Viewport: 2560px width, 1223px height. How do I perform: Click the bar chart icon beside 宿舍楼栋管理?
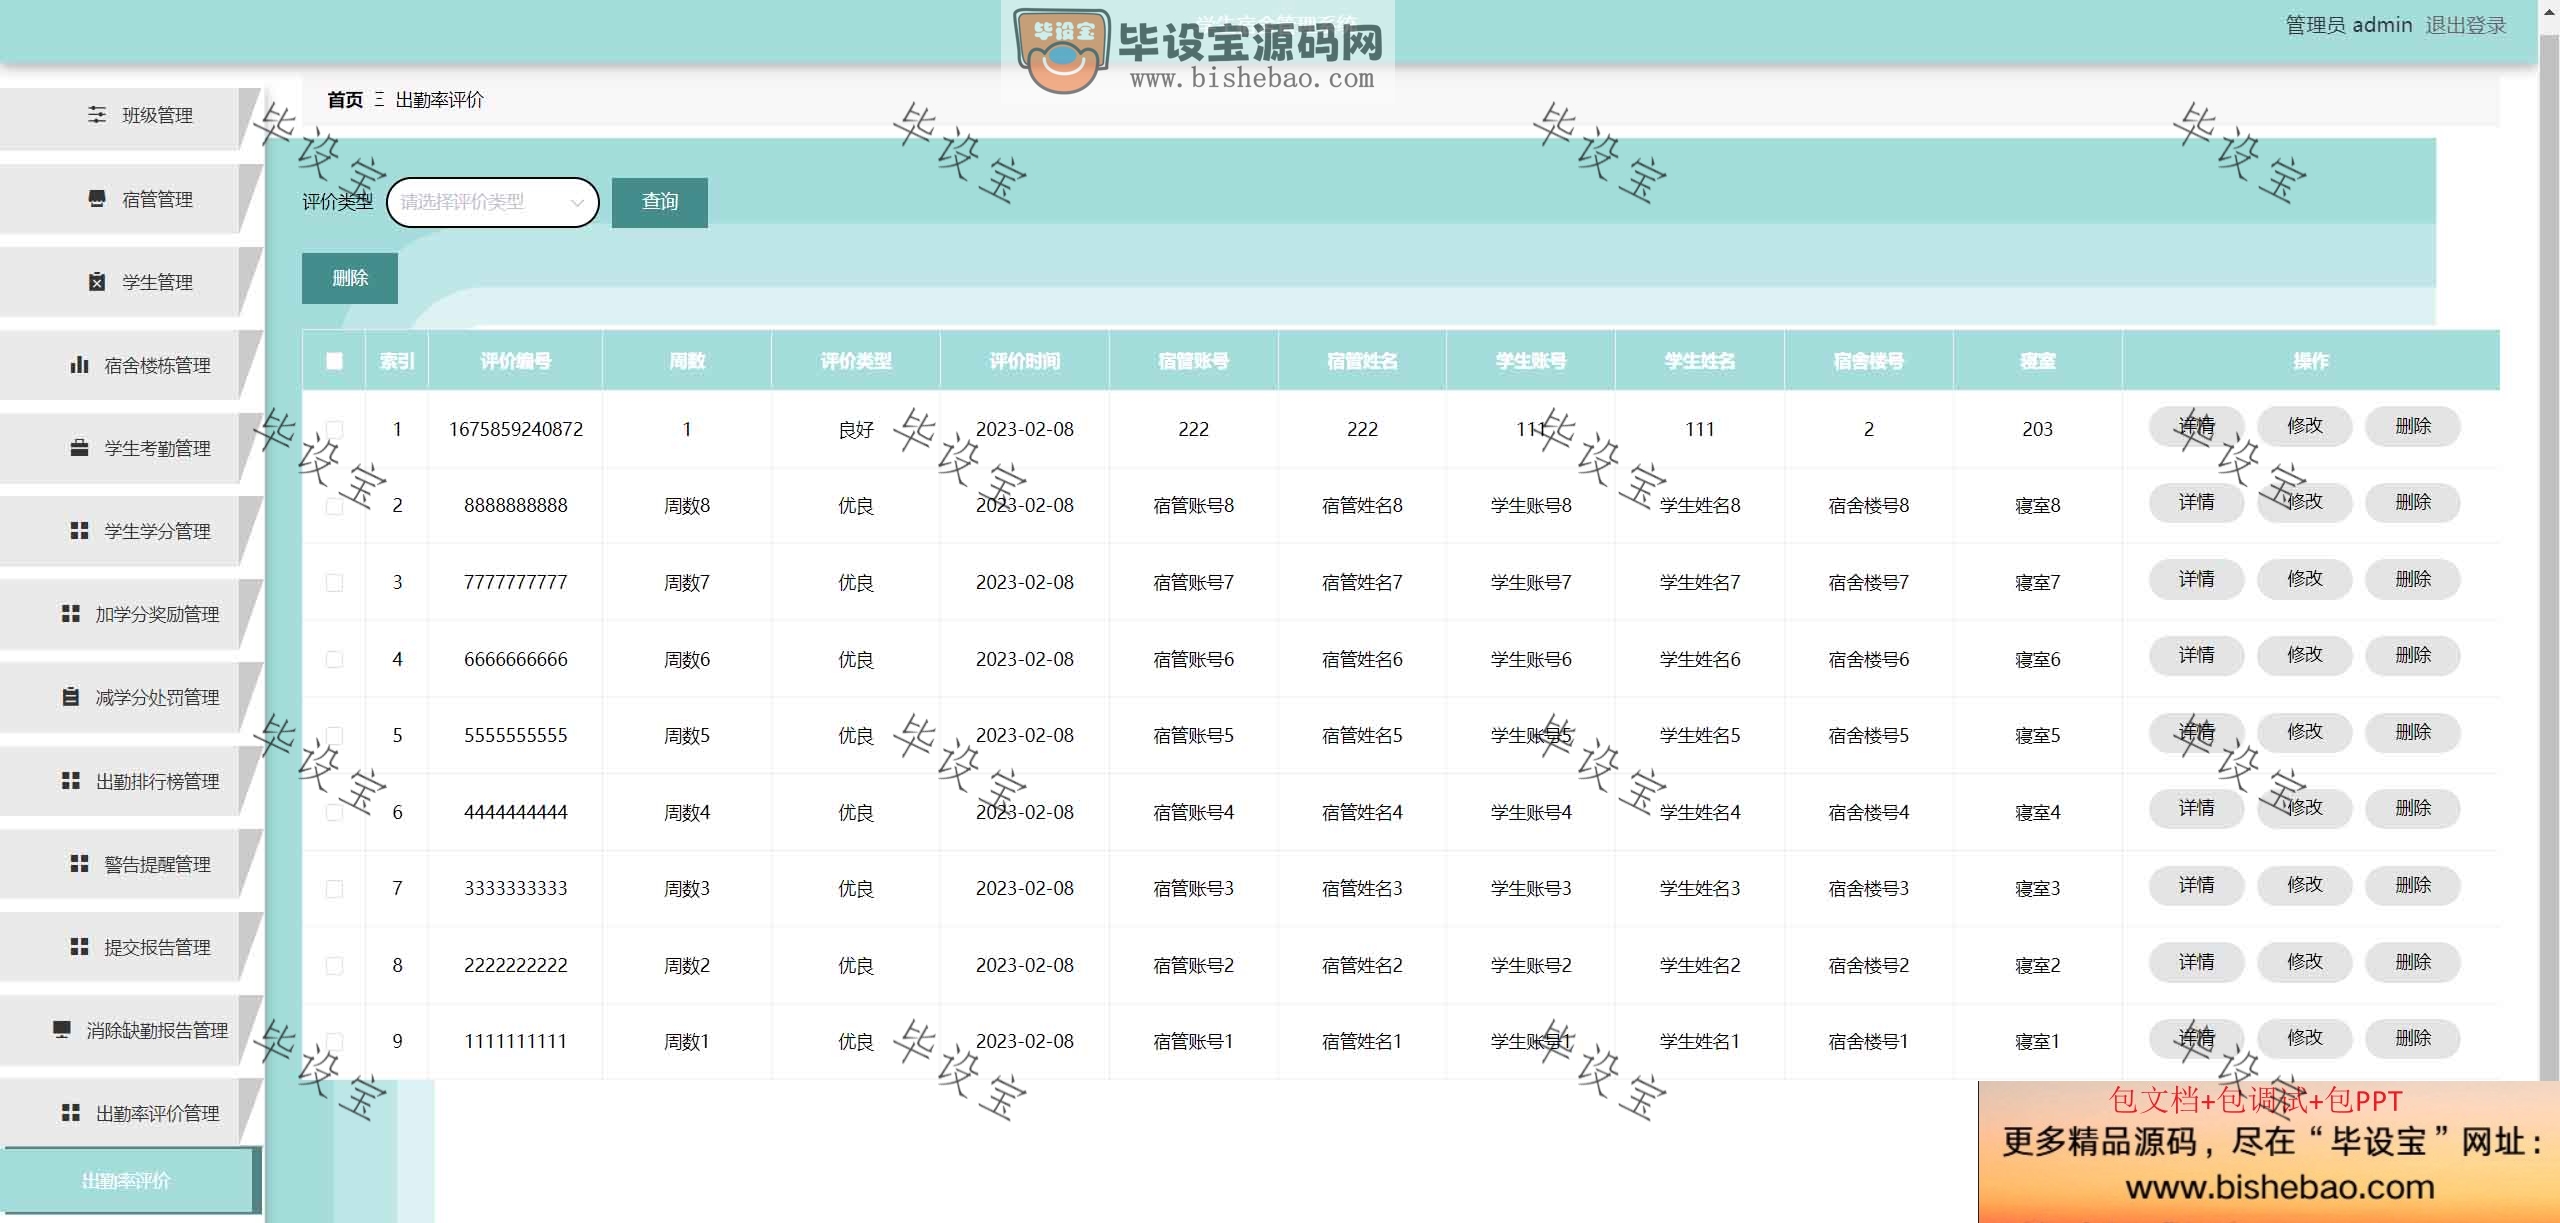(79, 365)
